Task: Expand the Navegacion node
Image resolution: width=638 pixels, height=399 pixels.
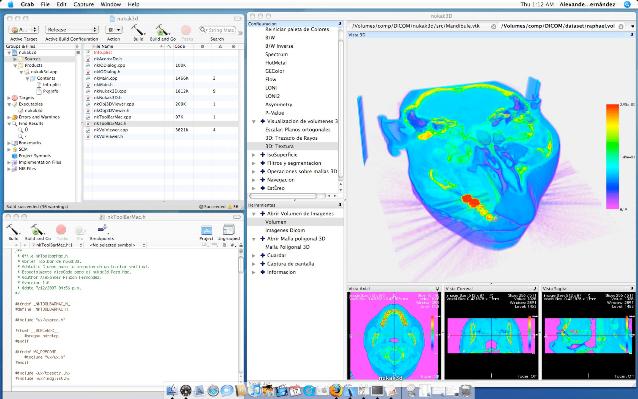Action: pyautogui.click(x=253, y=180)
